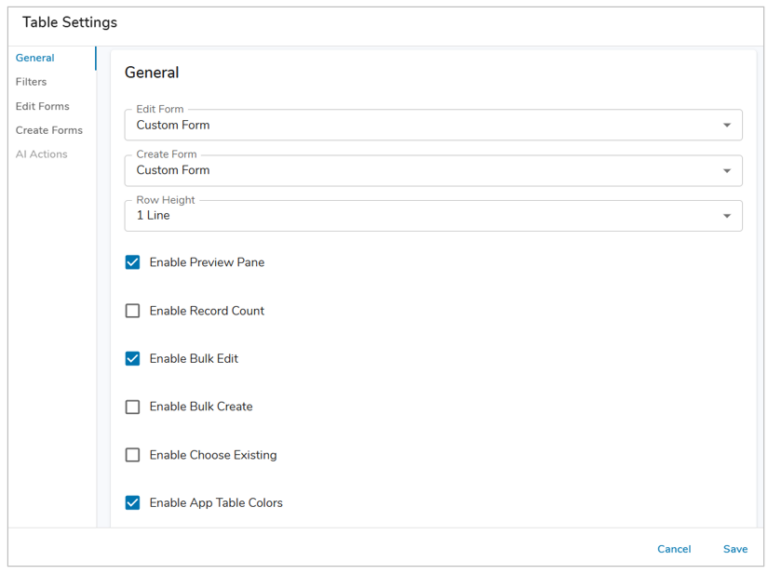Viewport: 768px width, 574px height.
Task: Check Enable Bulk Create checkbox
Action: (x=132, y=407)
